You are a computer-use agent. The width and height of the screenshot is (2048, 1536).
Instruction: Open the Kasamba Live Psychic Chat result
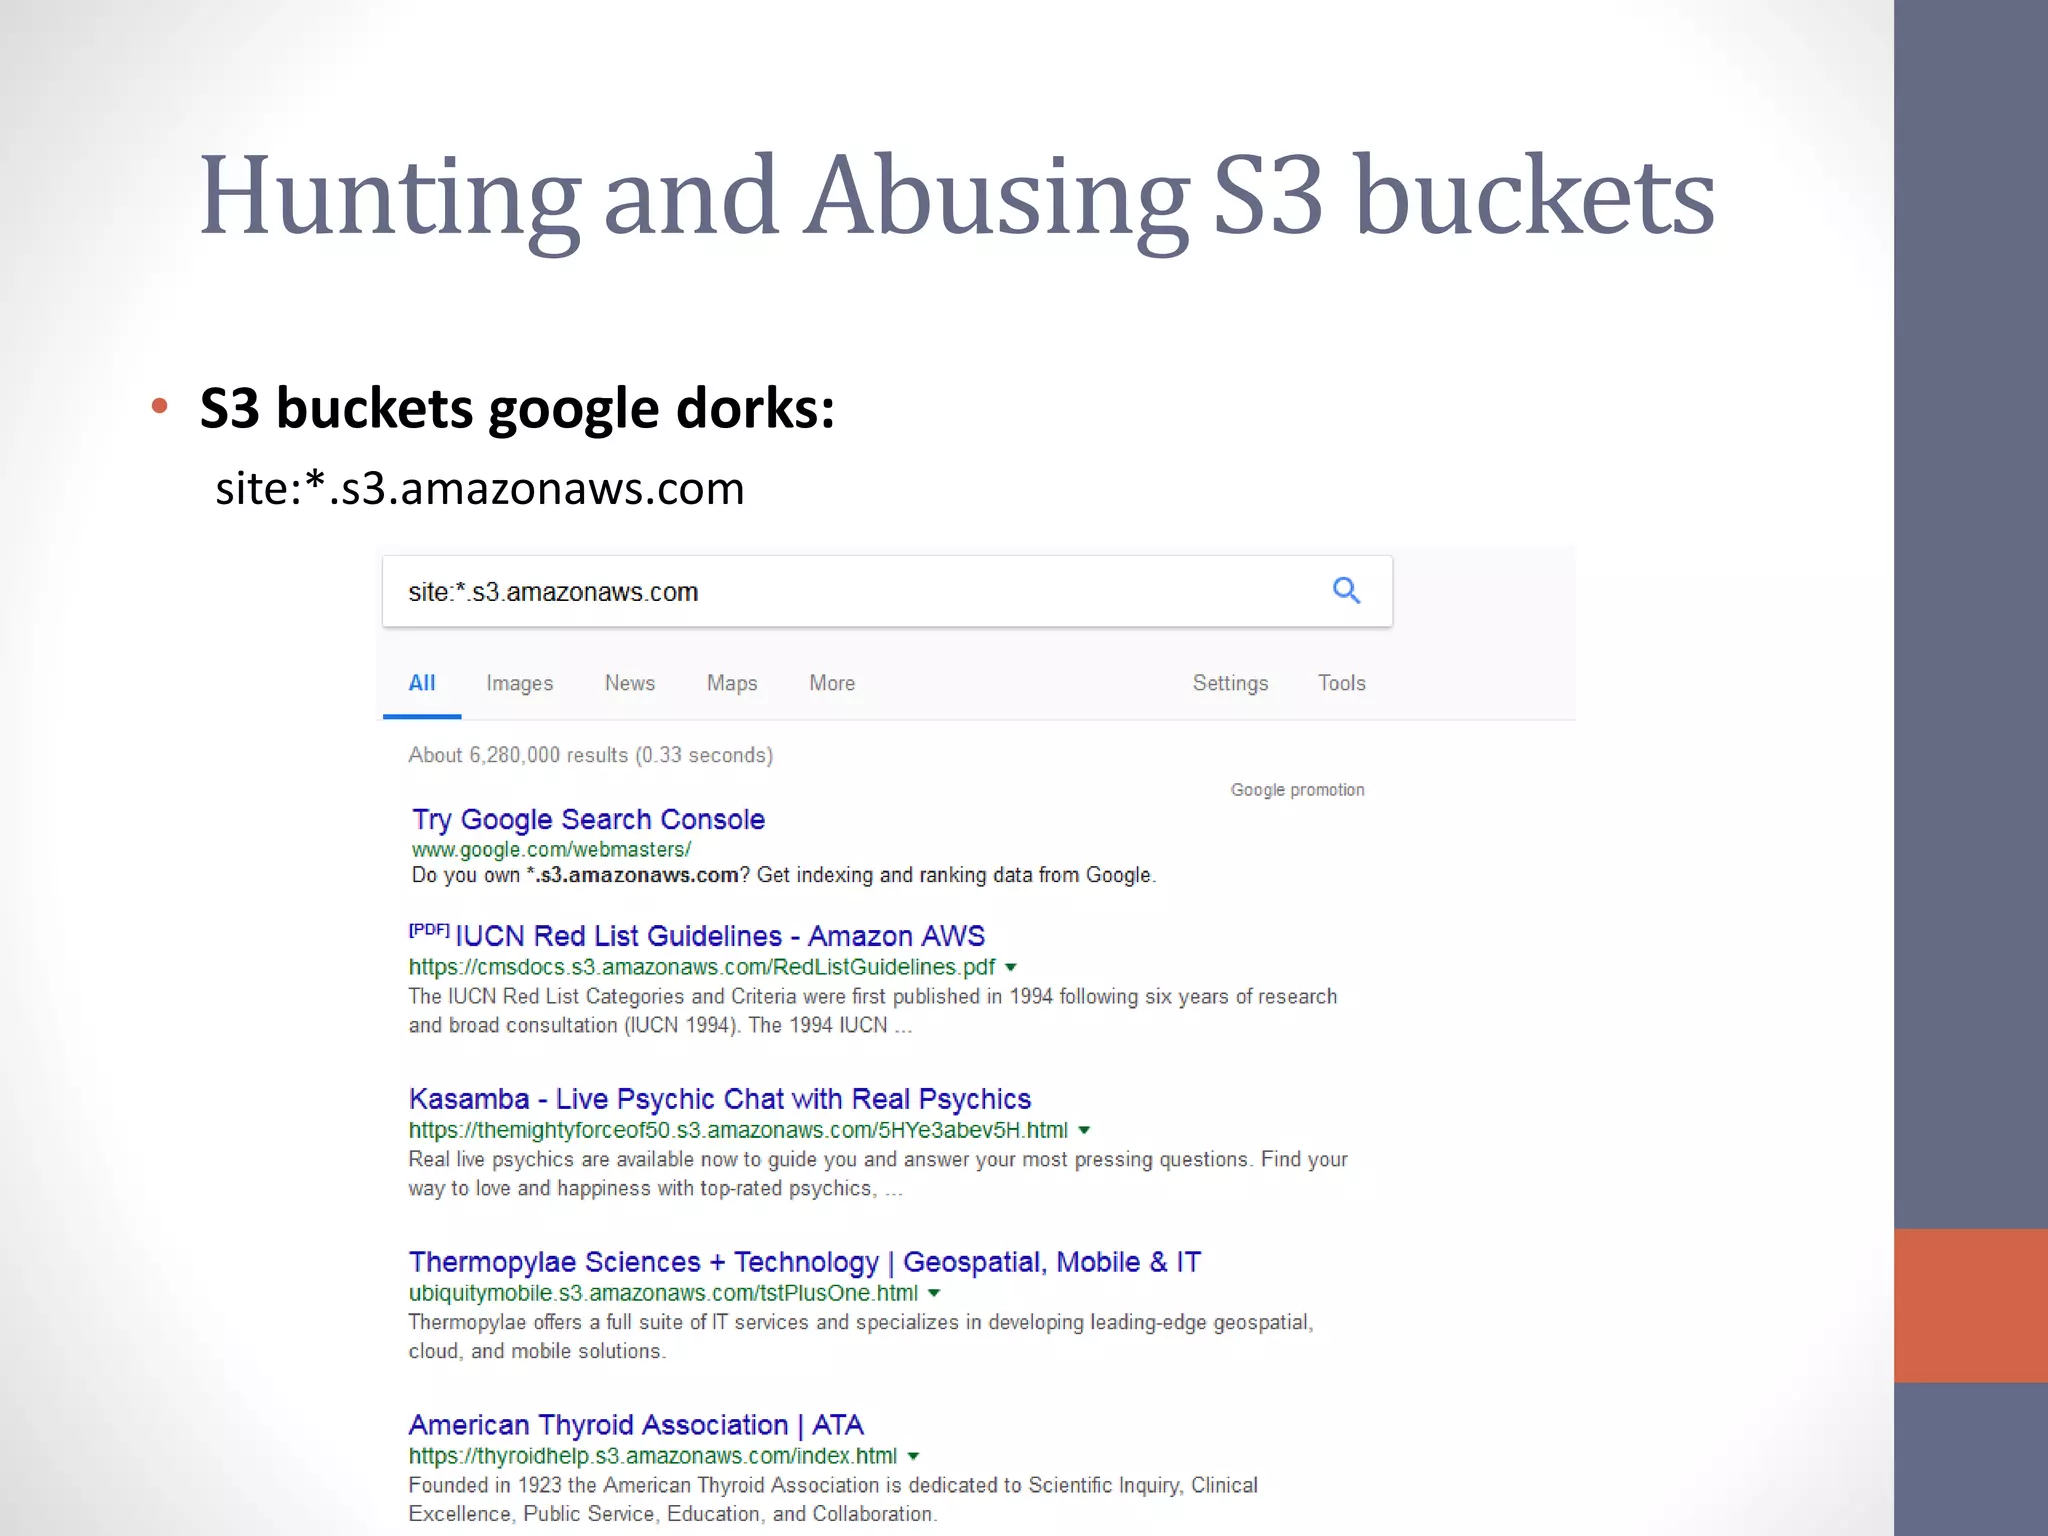pyautogui.click(x=720, y=1099)
